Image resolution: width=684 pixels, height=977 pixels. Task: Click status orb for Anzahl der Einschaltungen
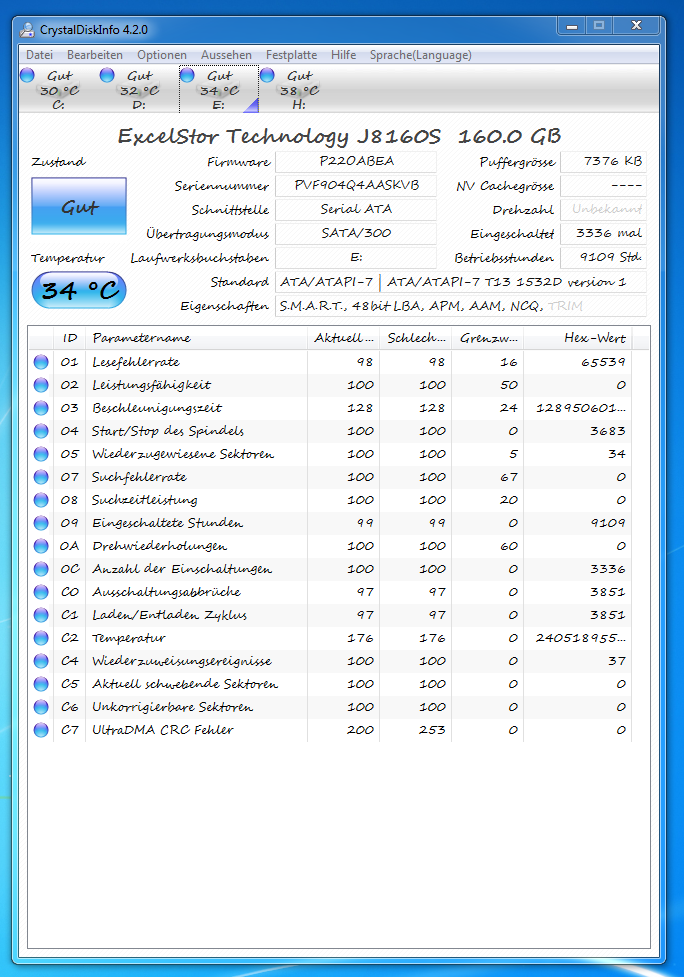(x=41, y=570)
